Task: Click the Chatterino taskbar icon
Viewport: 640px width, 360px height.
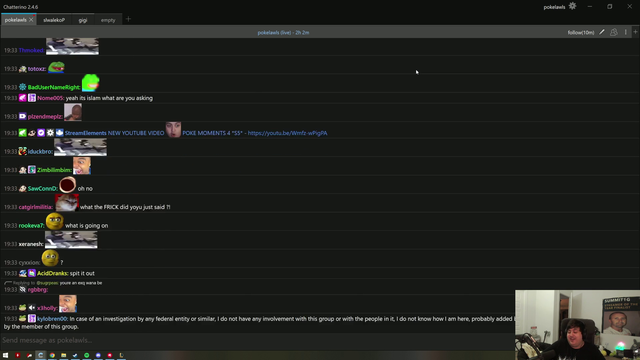Action: 40,355
